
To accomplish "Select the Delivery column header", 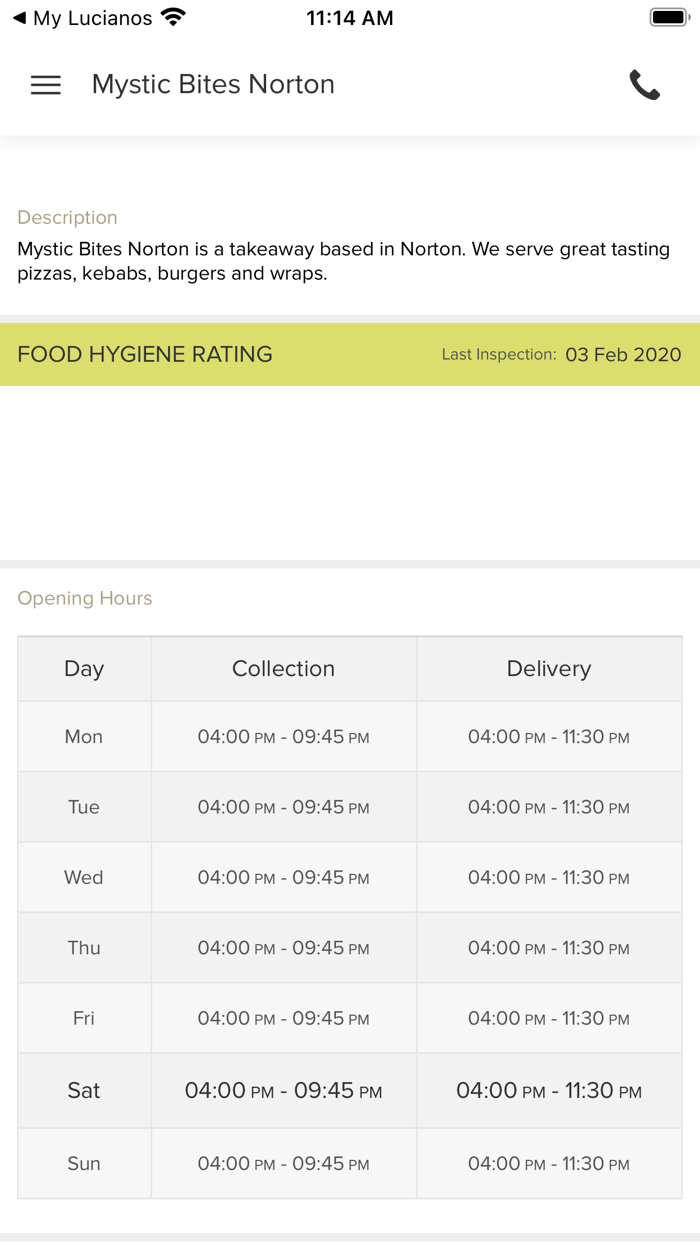I will (548, 669).
